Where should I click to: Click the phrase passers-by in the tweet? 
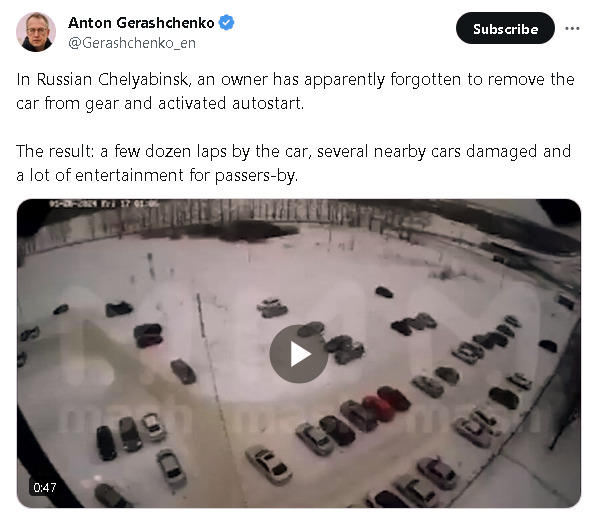pyautogui.click(x=256, y=176)
